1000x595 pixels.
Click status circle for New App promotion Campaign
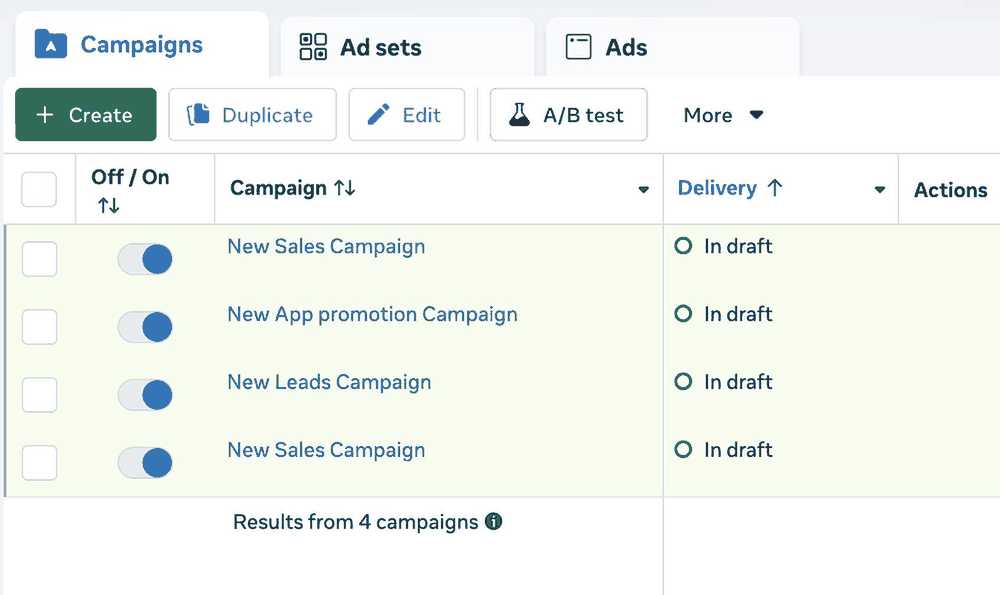[683, 314]
